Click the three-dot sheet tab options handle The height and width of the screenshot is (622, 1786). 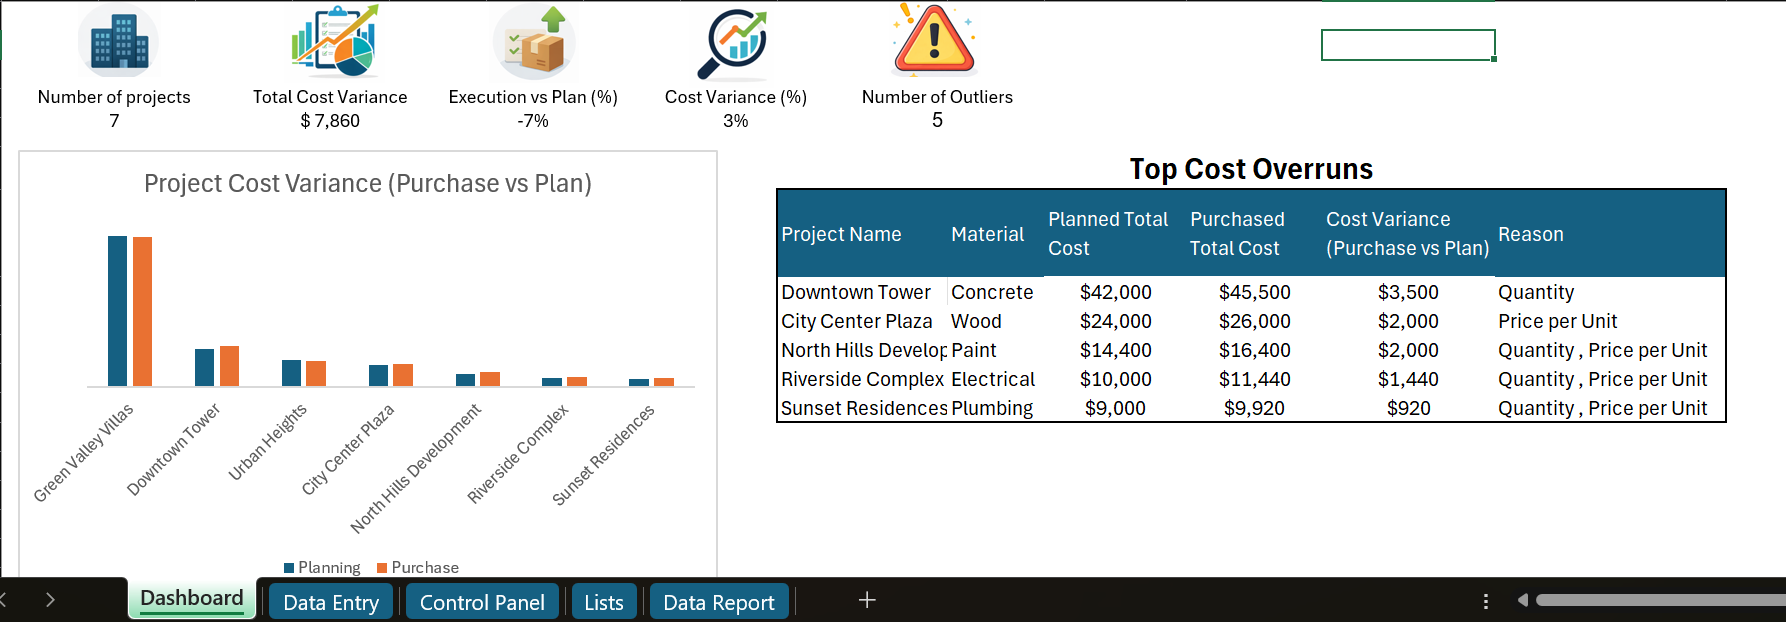pos(1485,601)
